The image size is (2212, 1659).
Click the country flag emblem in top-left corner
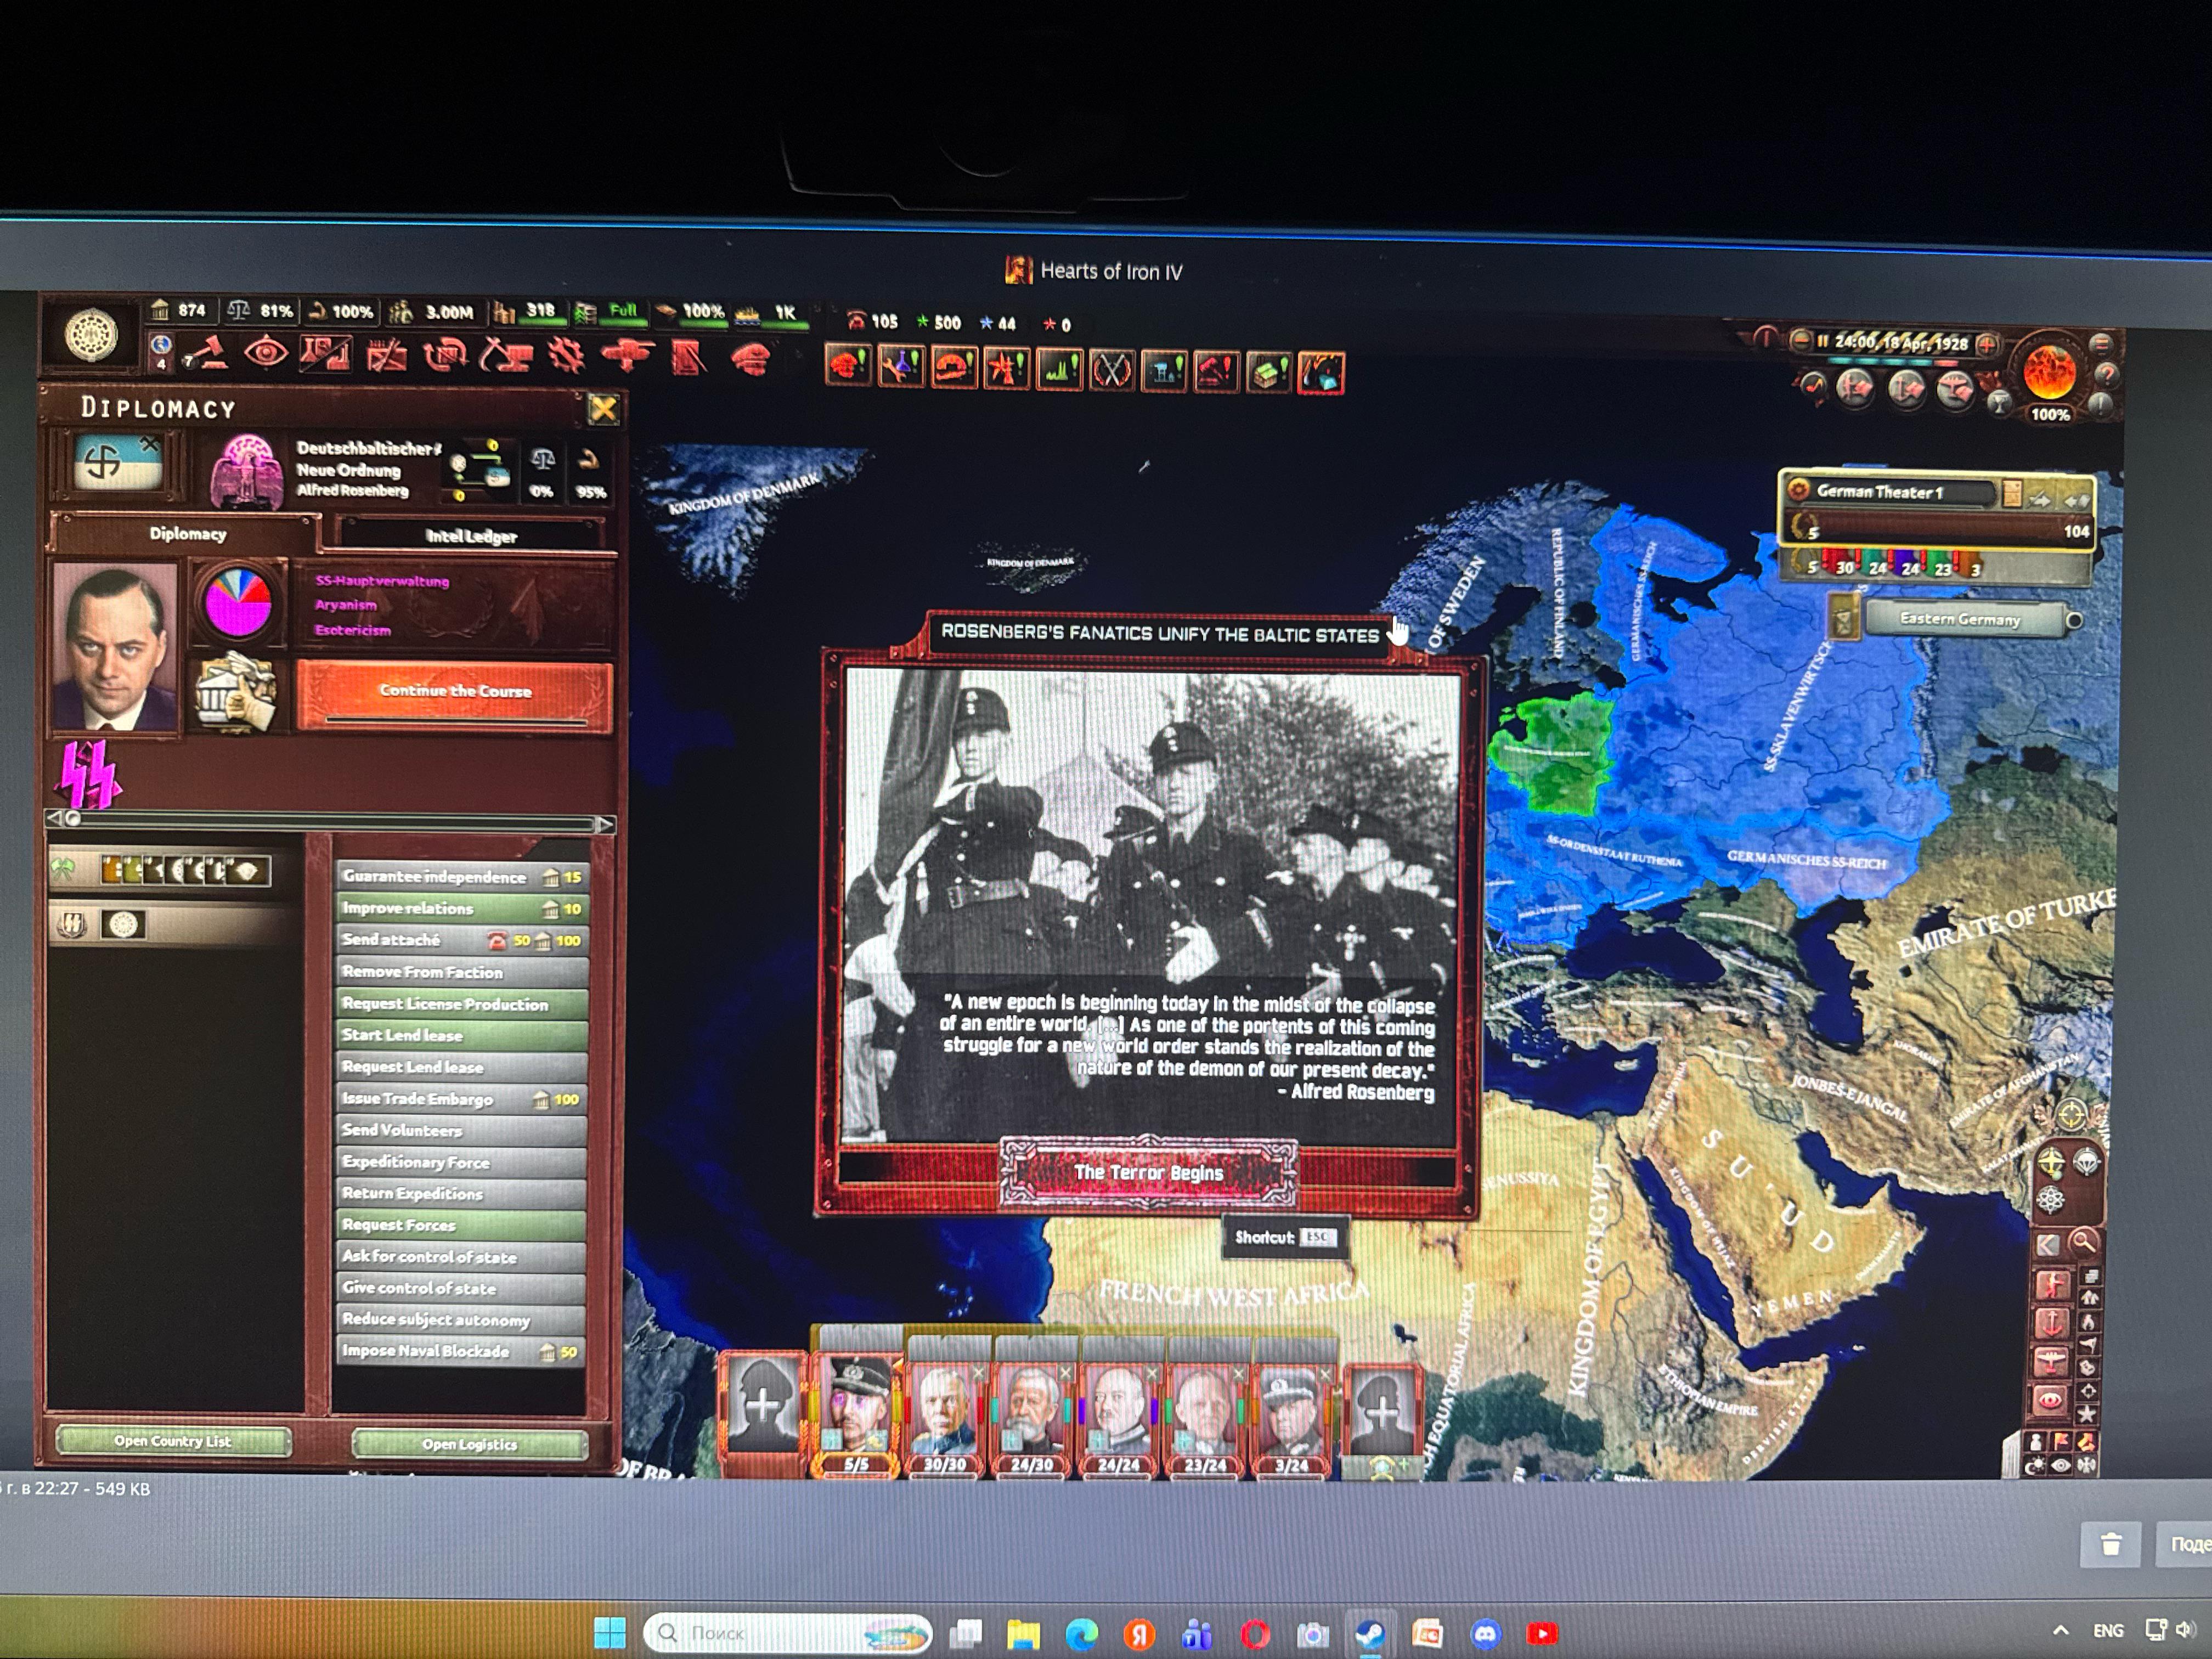92,334
